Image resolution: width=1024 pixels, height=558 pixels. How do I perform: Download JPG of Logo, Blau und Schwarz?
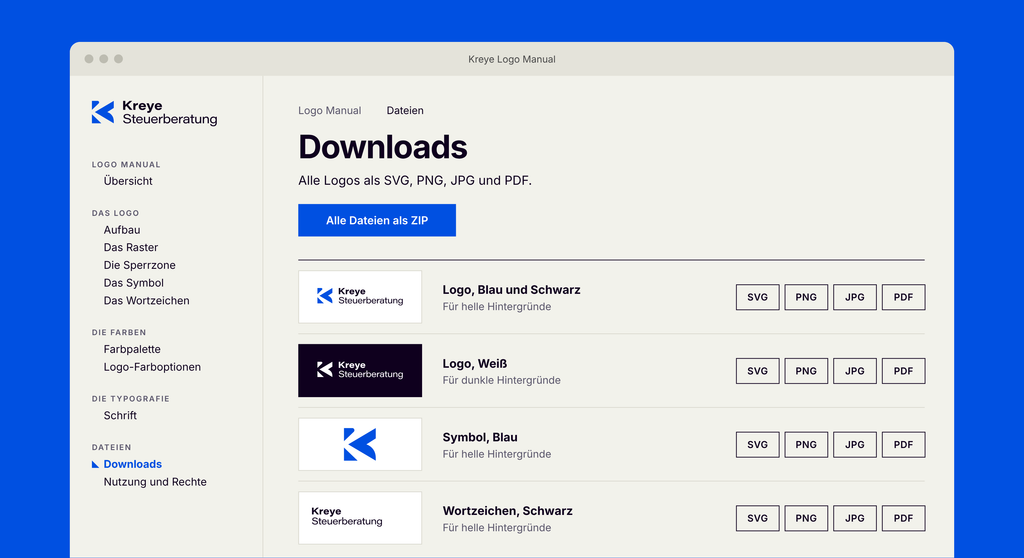click(x=855, y=297)
